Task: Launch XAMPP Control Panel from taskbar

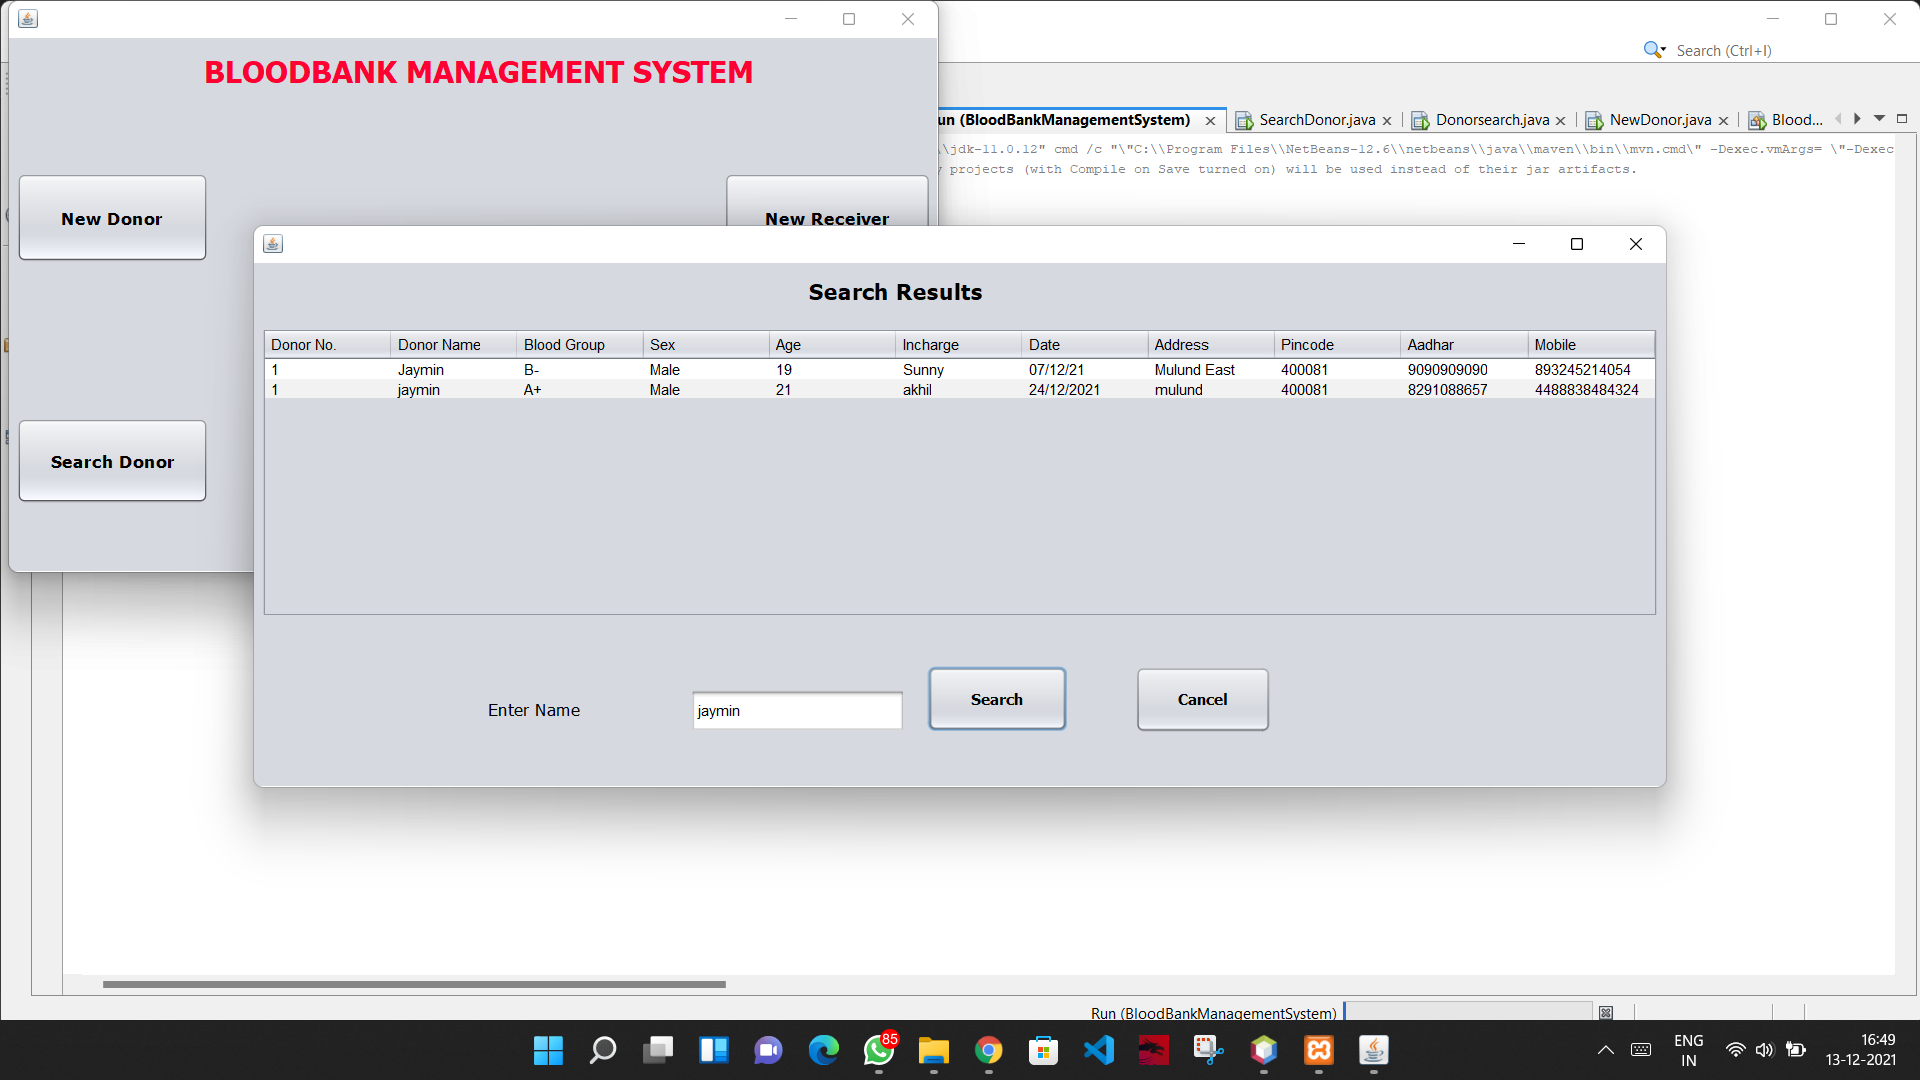Action: point(1319,1050)
